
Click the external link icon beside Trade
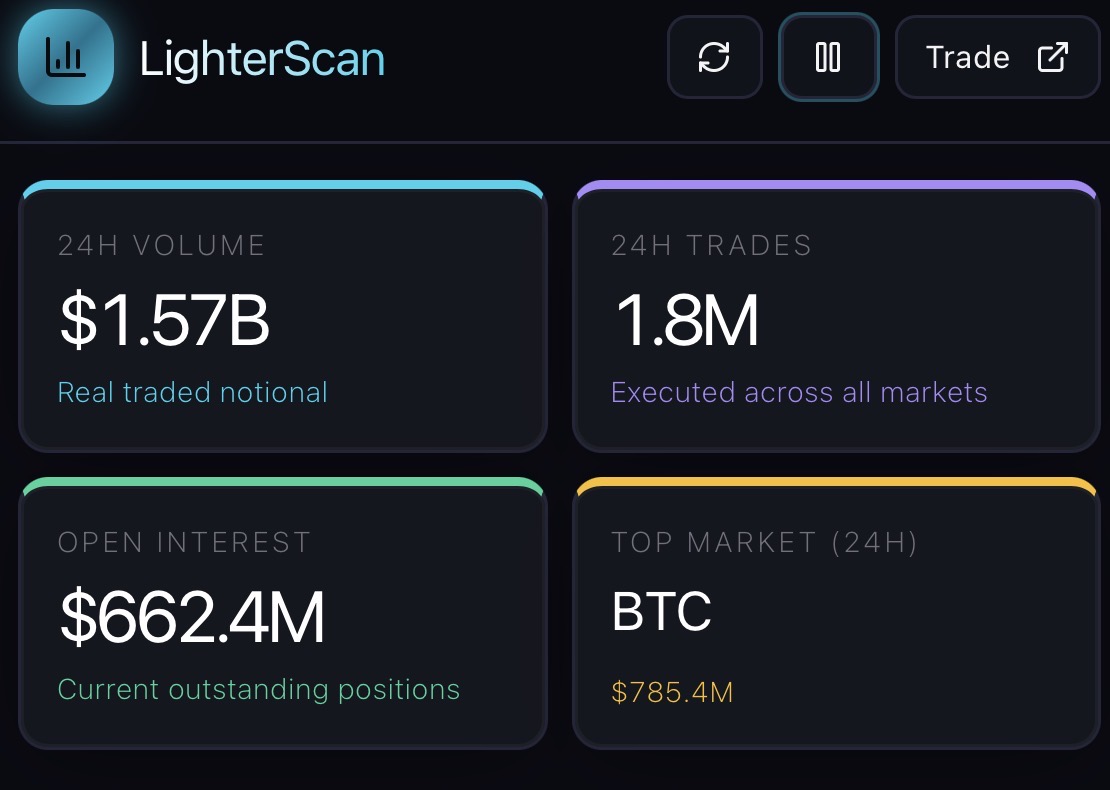[x=1053, y=57]
